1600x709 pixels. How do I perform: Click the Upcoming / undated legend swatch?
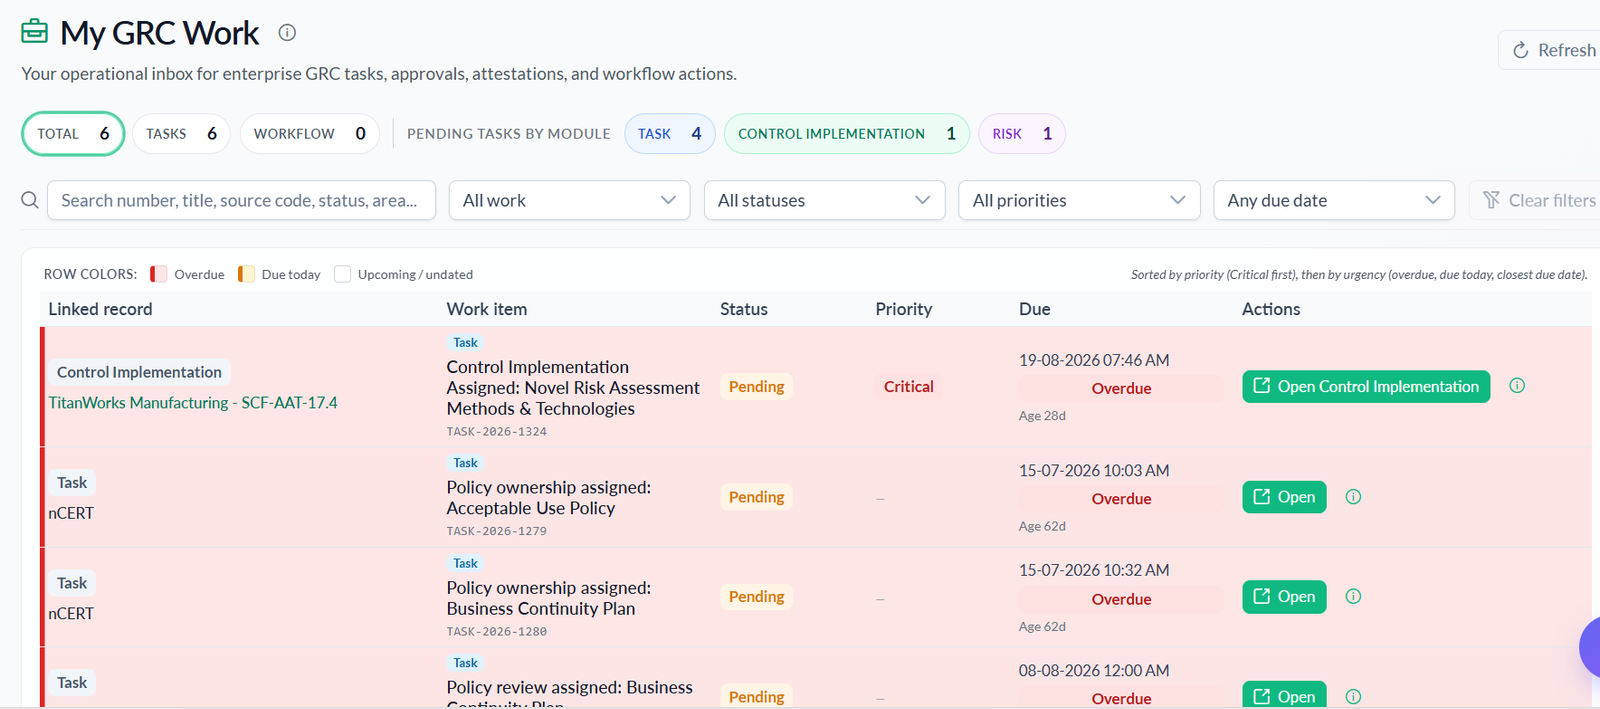(x=342, y=274)
